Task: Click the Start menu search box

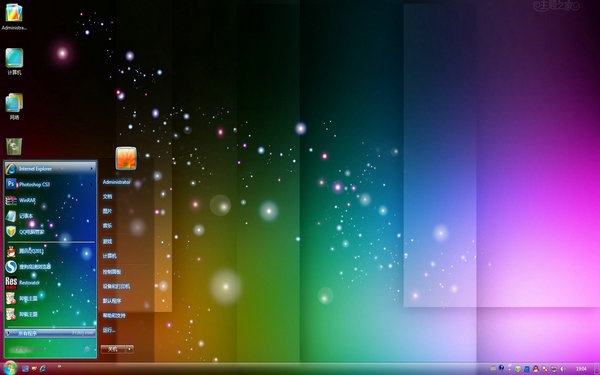Action: coord(50,349)
